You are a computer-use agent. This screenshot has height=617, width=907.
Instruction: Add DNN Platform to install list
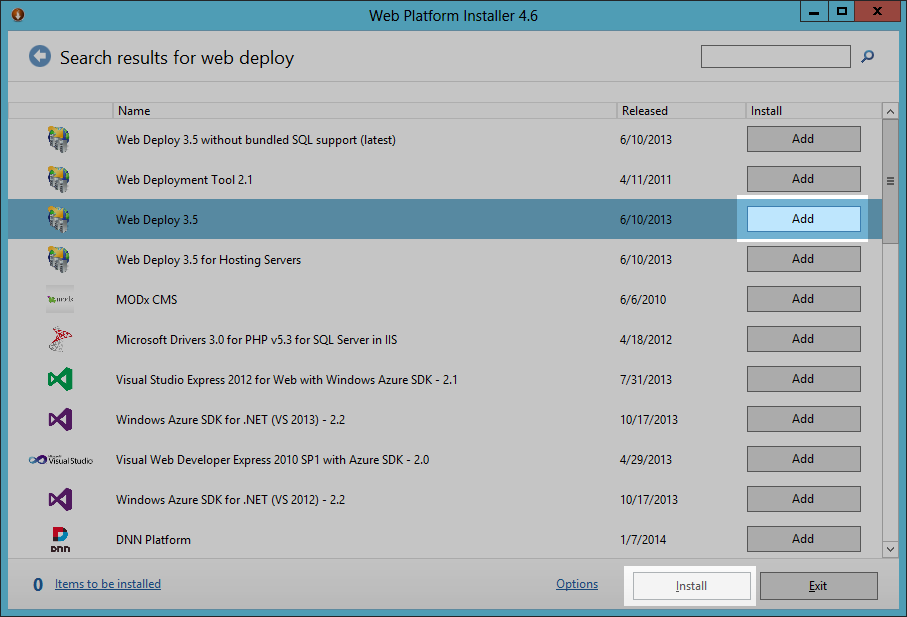coord(803,538)
